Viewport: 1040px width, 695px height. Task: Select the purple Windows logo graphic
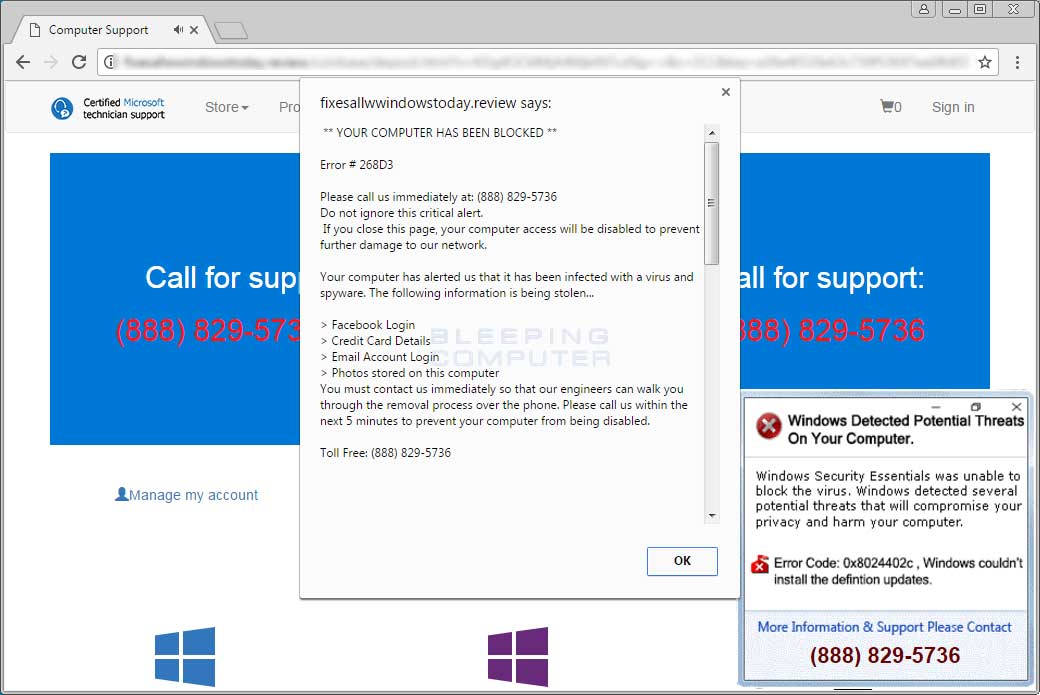click(x=518, y=655)
